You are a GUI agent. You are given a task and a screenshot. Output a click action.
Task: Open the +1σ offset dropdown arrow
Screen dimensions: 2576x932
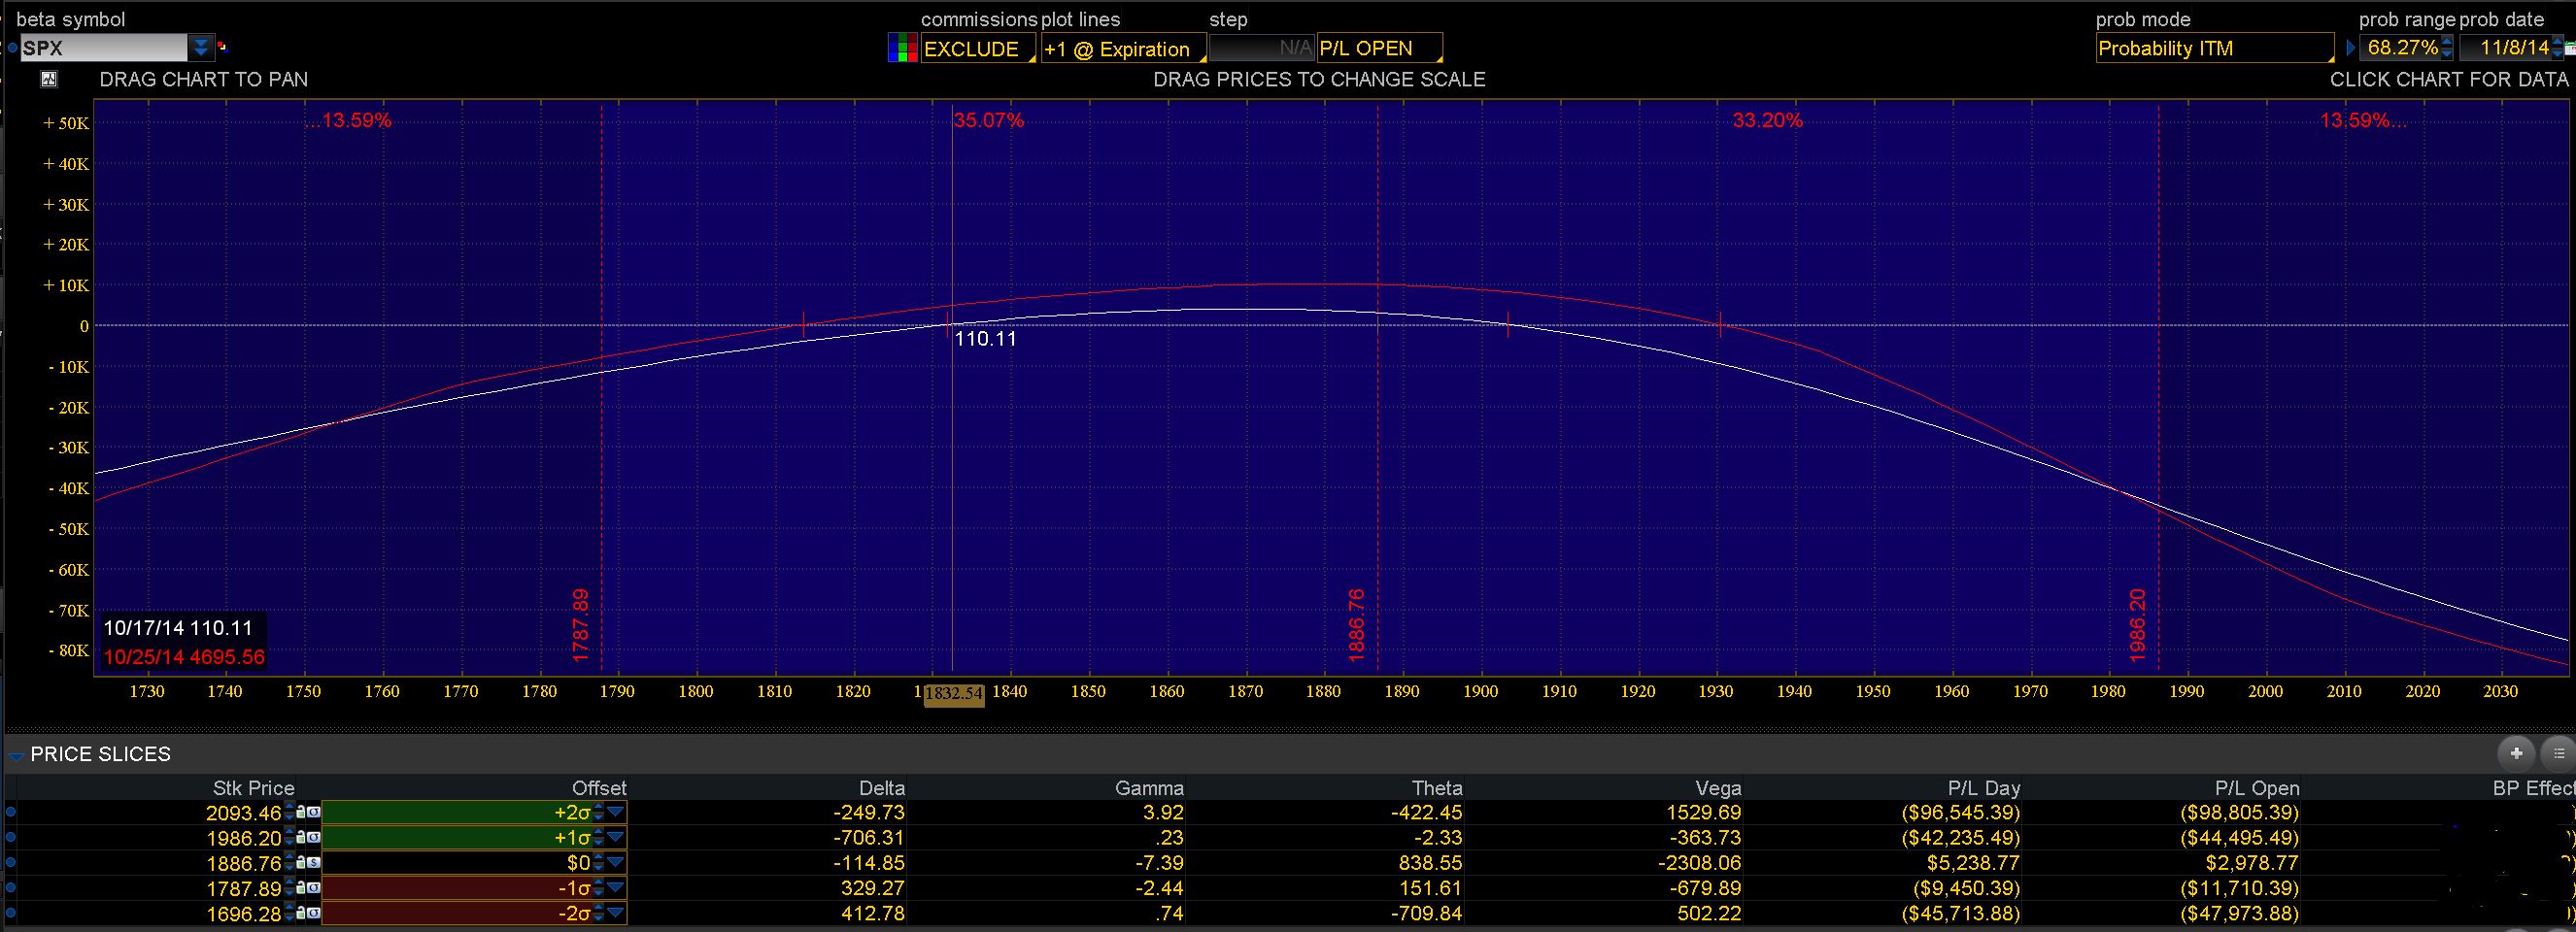point(616,837)
